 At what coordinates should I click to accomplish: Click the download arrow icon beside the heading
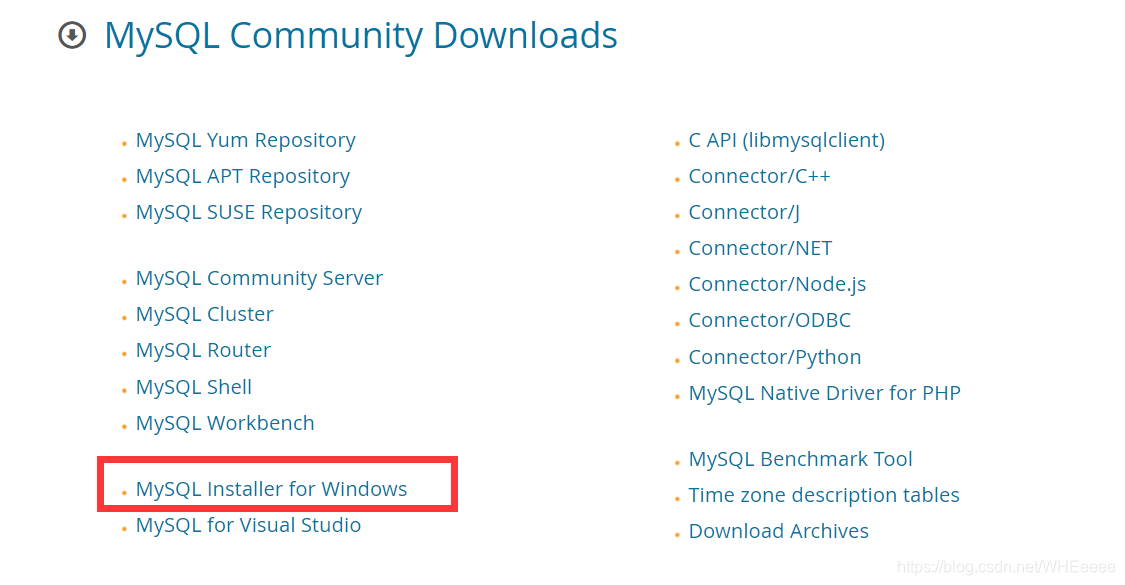pyautogui.click(x=72, y=35)
